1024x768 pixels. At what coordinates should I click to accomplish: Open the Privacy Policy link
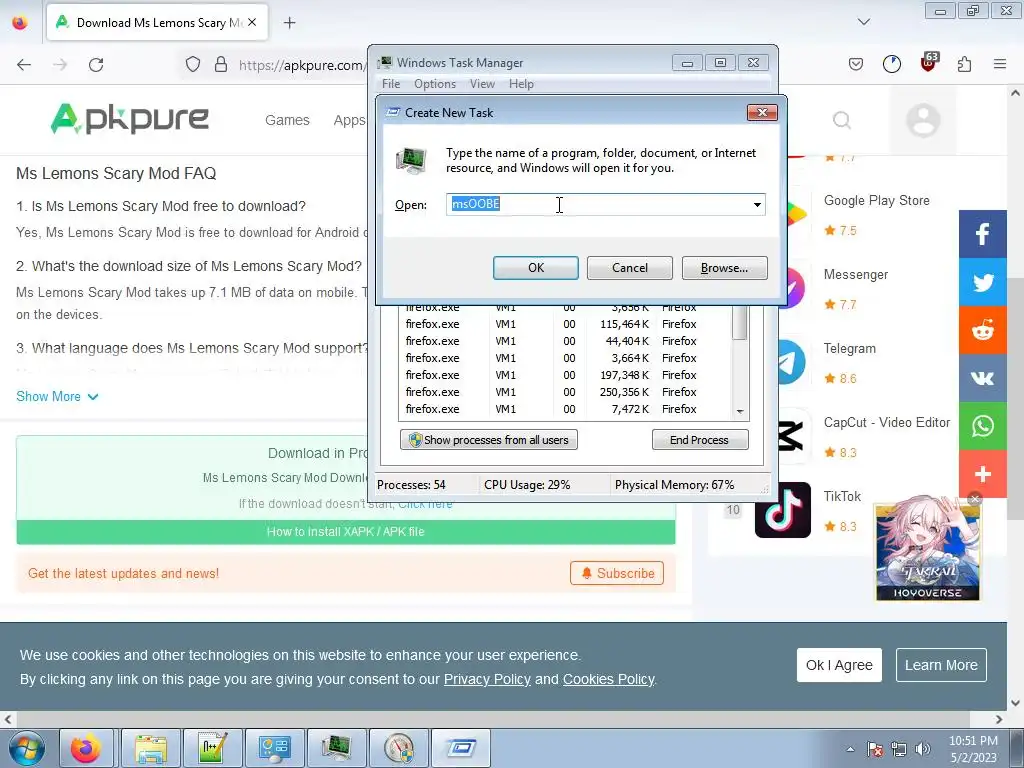(x=487, y=679)
